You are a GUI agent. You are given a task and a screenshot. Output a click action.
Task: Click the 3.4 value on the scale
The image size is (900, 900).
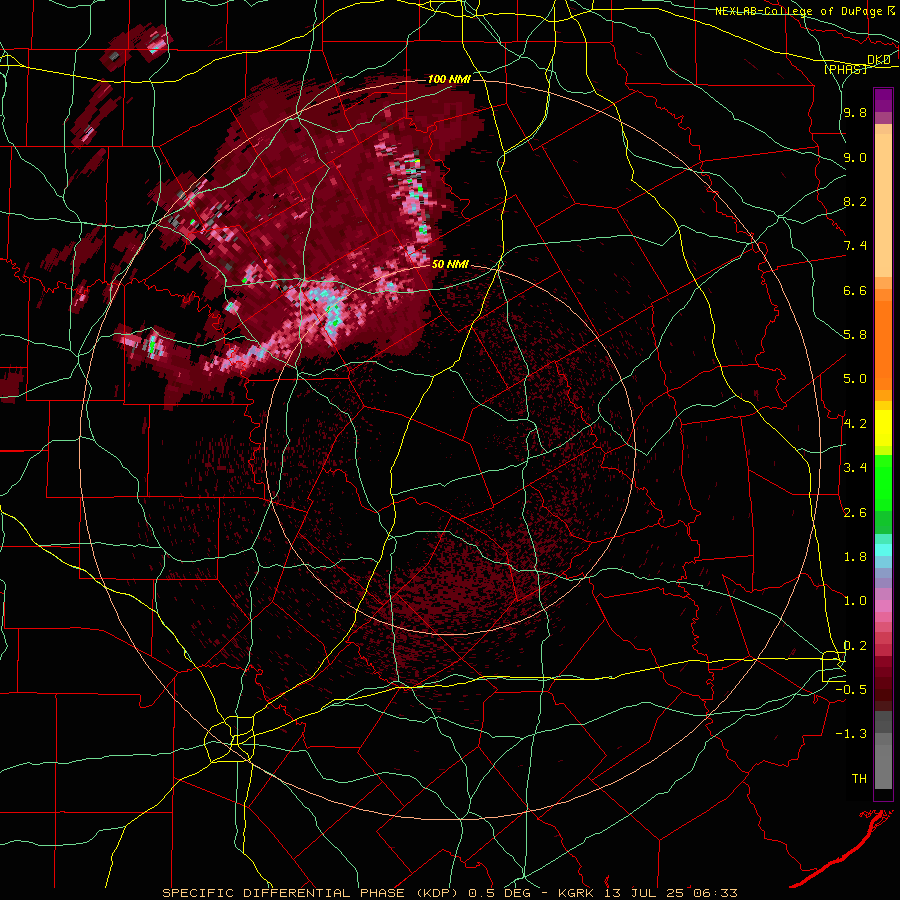coord(855,468)
